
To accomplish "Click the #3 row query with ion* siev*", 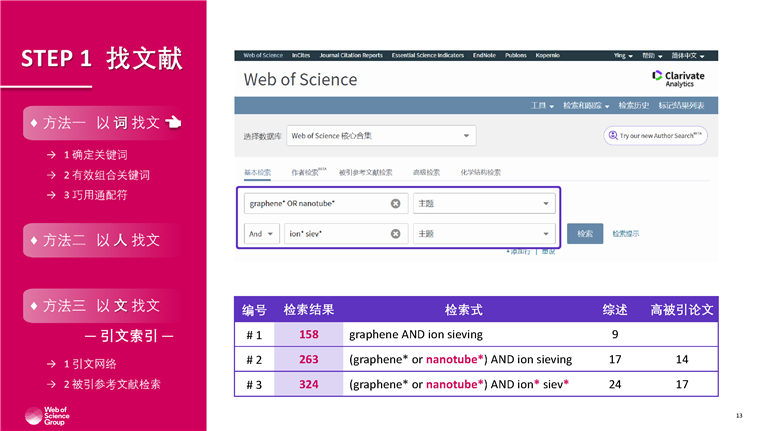I will [x=459, y=384].
